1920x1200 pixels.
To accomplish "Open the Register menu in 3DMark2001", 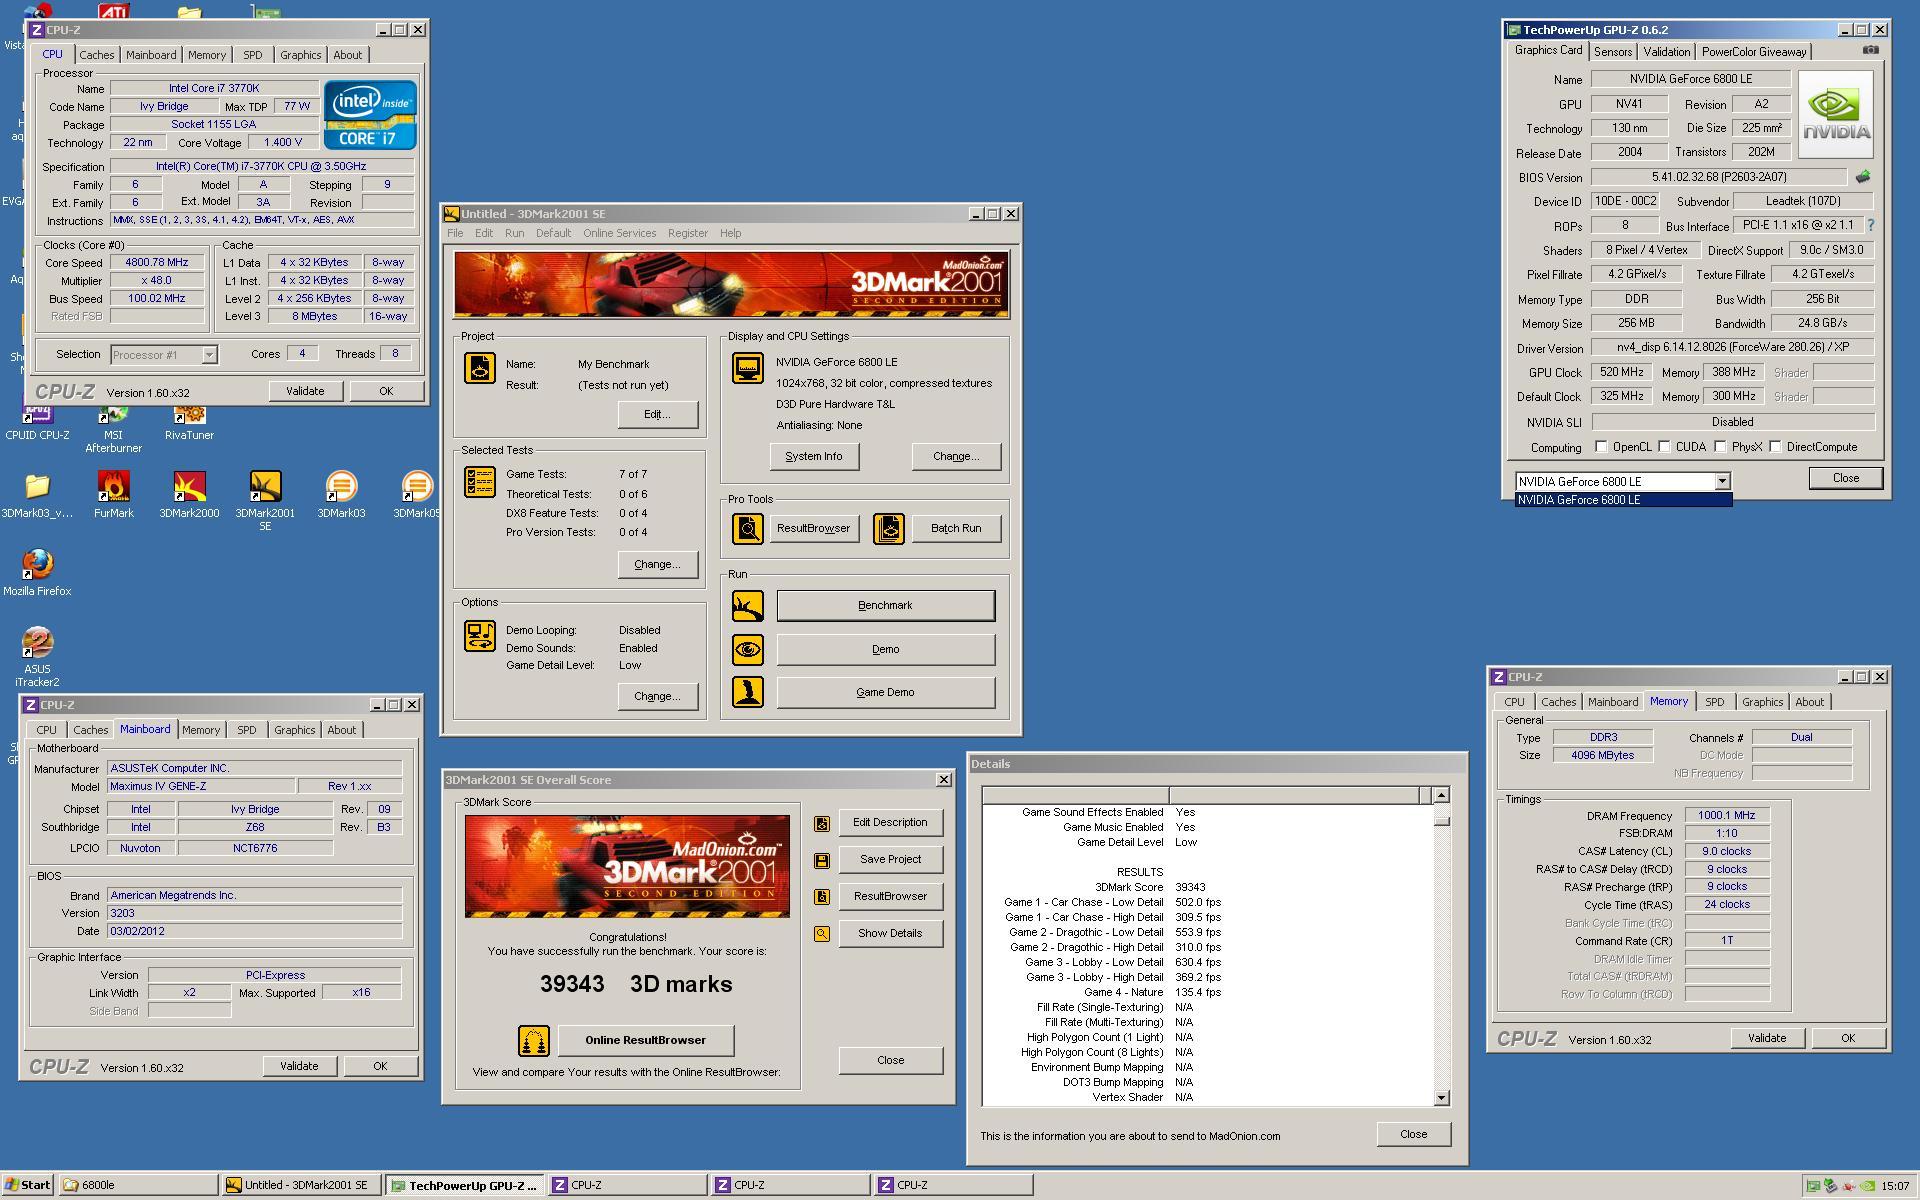I will pos(687,233).
